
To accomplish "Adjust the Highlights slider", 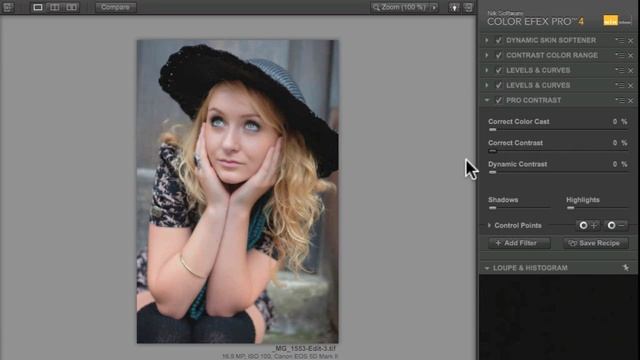I will (597, 208).
